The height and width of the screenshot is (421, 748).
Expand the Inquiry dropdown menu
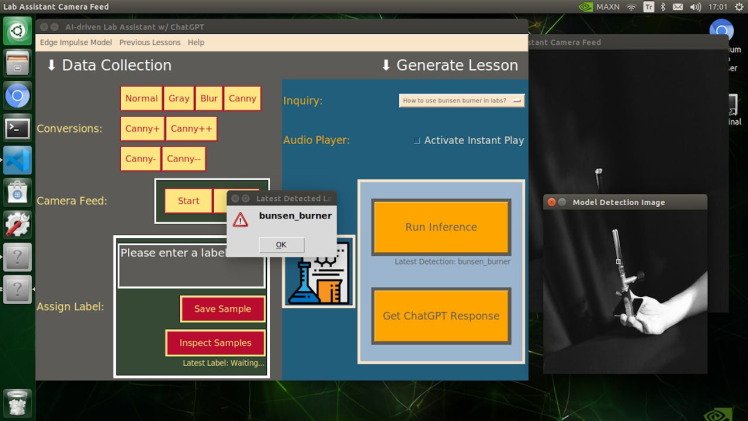[461, 101]
